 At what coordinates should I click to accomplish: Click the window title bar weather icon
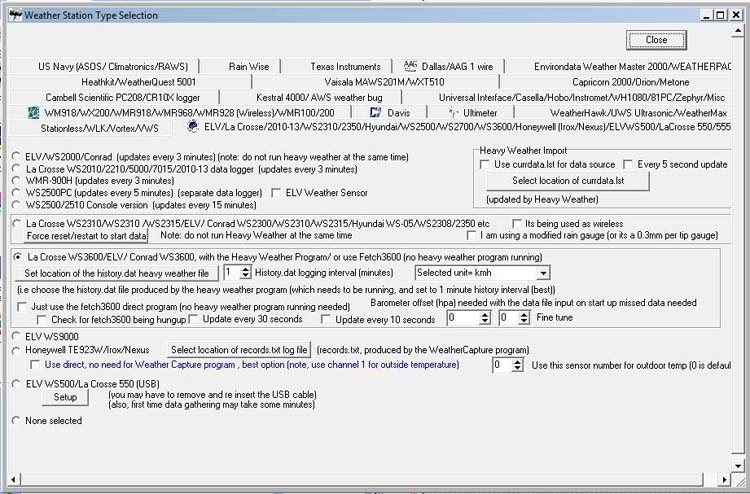point(15,15)
